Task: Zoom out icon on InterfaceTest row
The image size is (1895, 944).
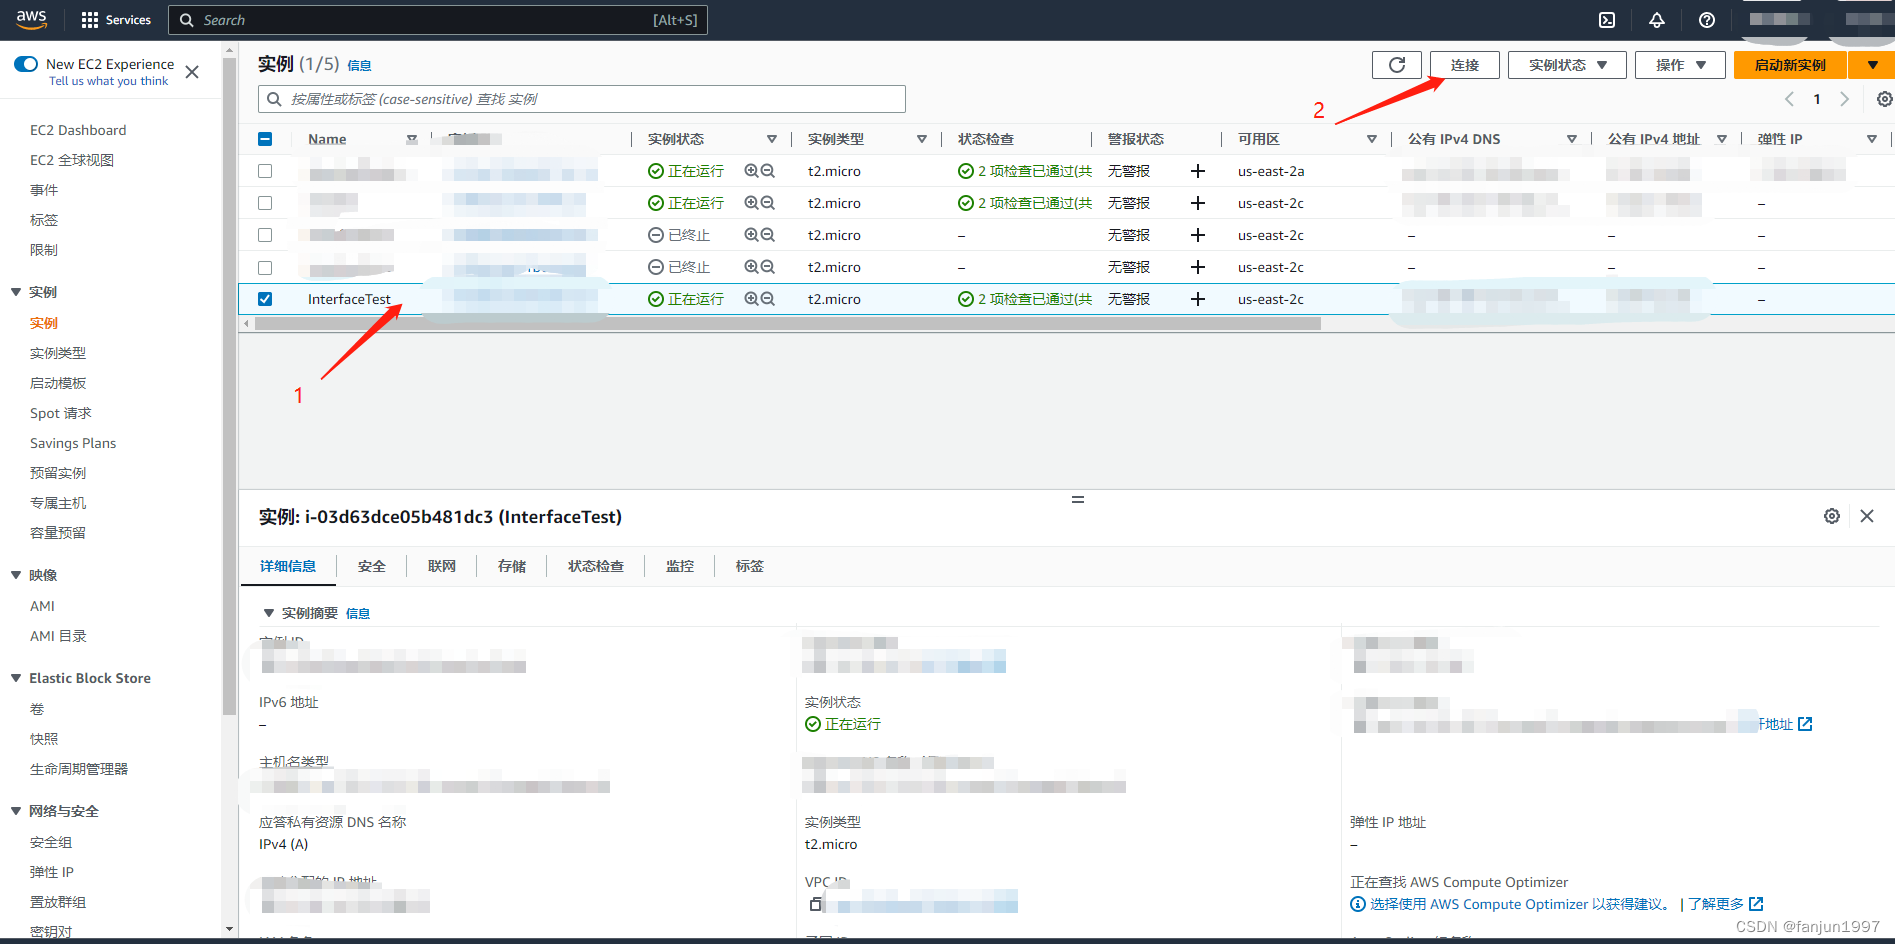Action: pyautogui.click(x=768, y=299)
